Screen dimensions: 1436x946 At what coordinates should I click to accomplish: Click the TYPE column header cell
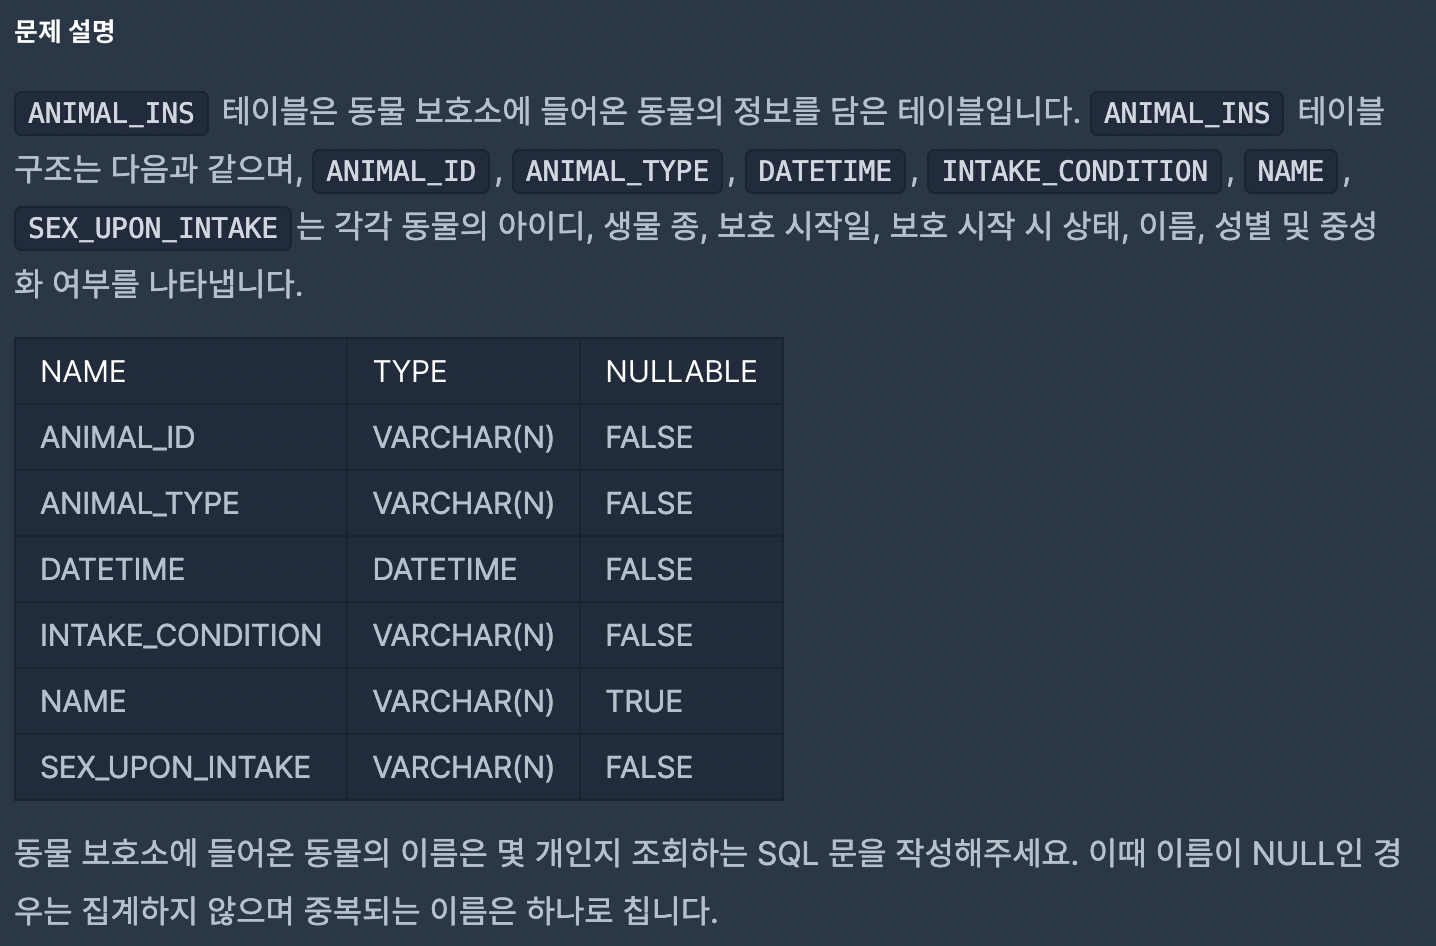click(x=463, y=371)
